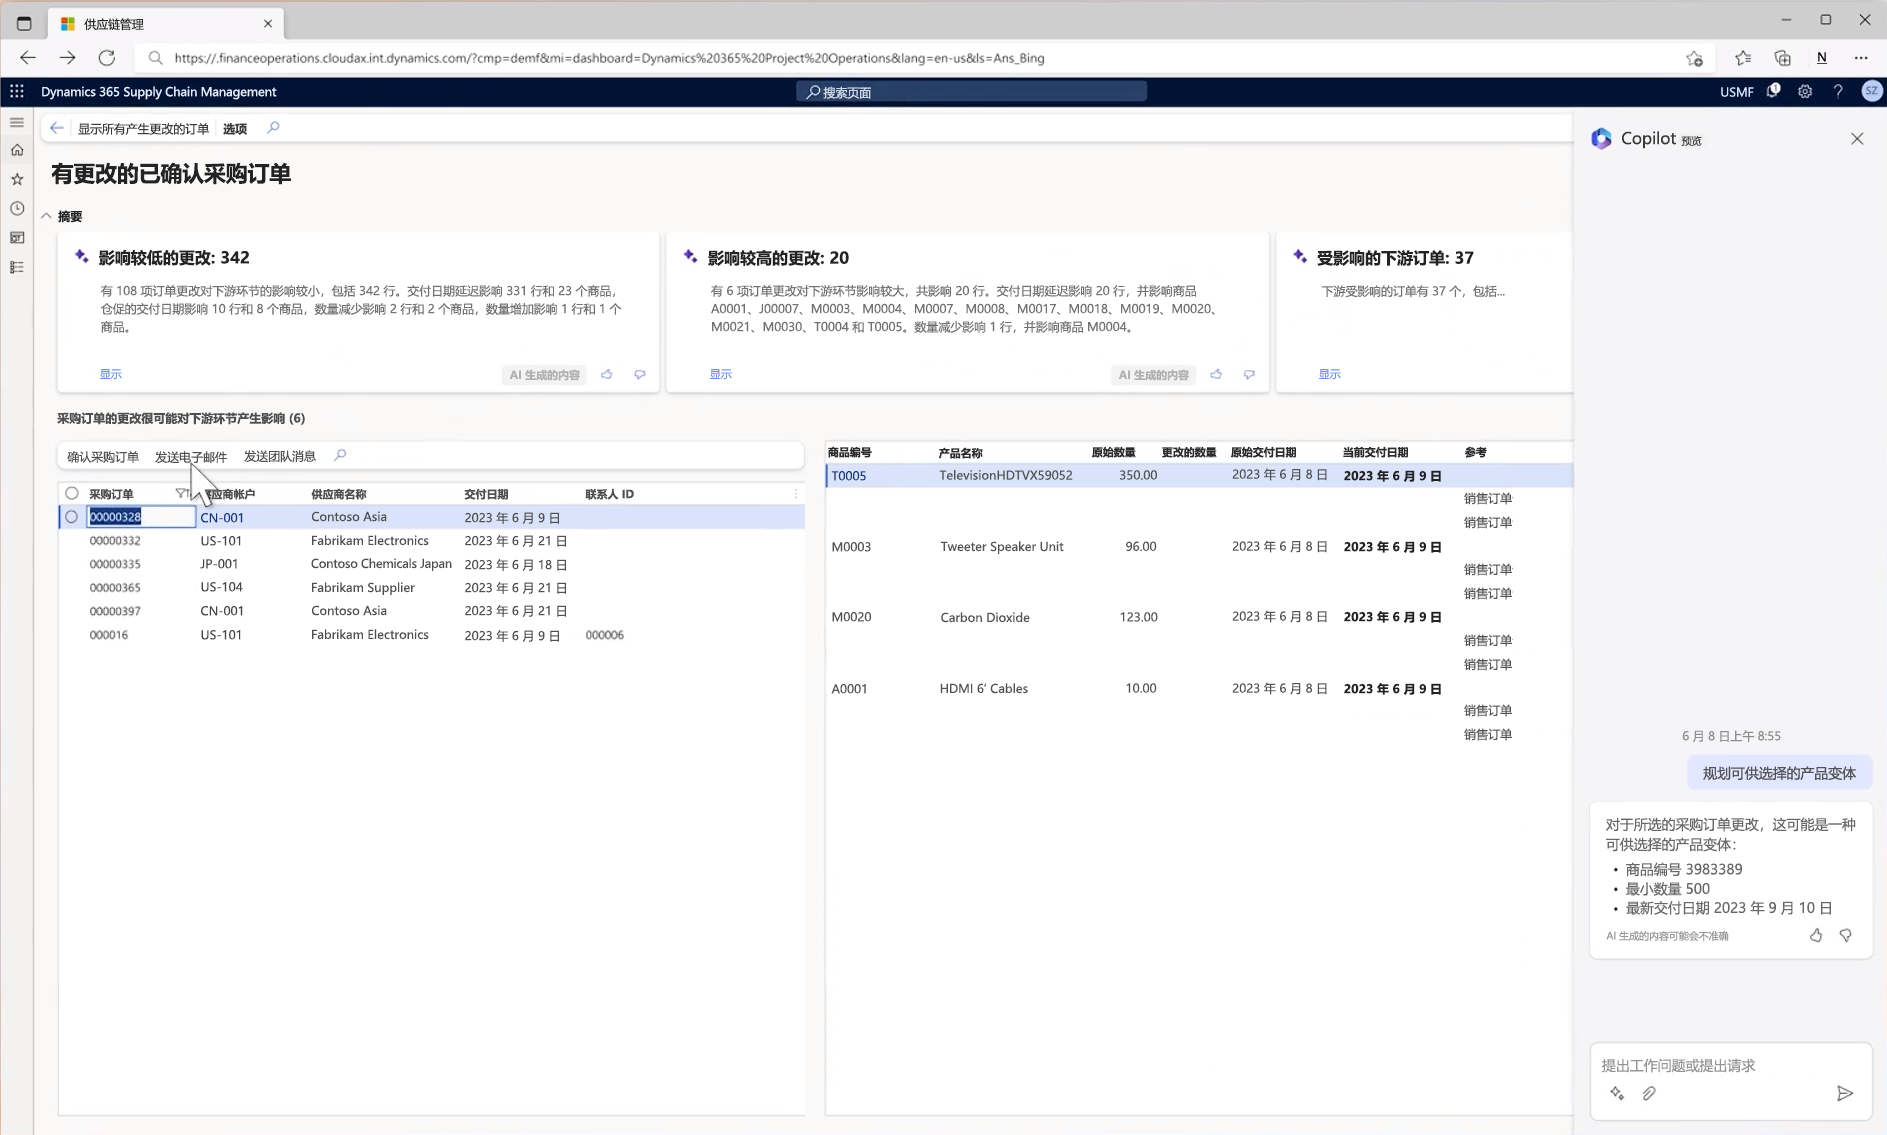The image size is (1887, 1135).
Task: Open Recent clock icon in sidebar
Action: click(17, 208)
